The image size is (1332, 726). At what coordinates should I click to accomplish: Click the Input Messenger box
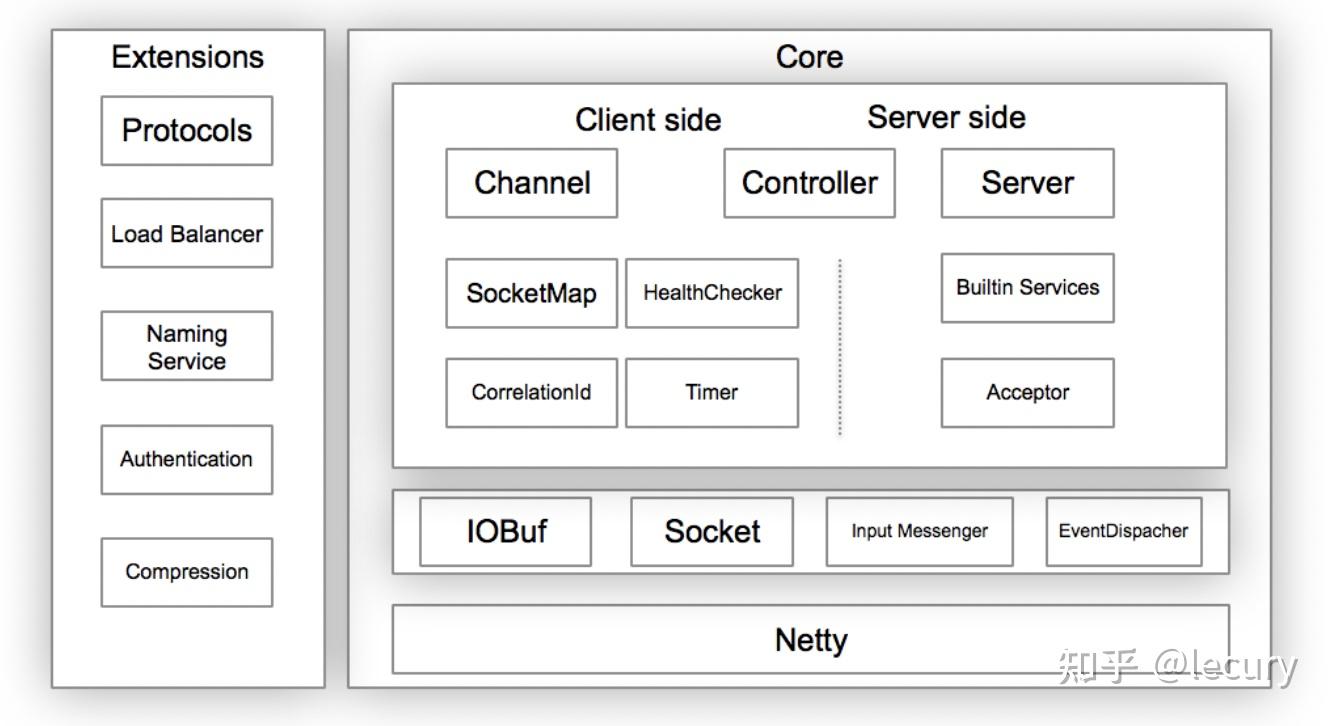pyautogui.click(x=919, y=531)
